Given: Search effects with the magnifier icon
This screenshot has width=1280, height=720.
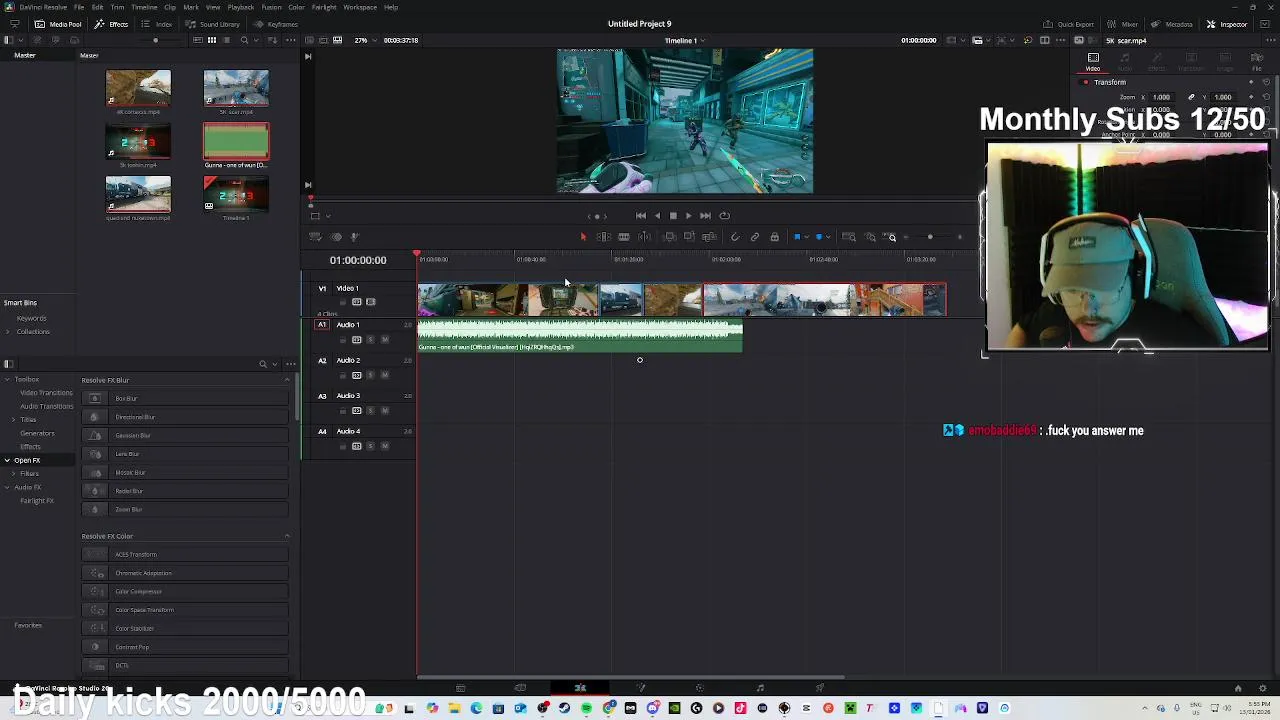Looking at the screenshot, I should point(263,364).
